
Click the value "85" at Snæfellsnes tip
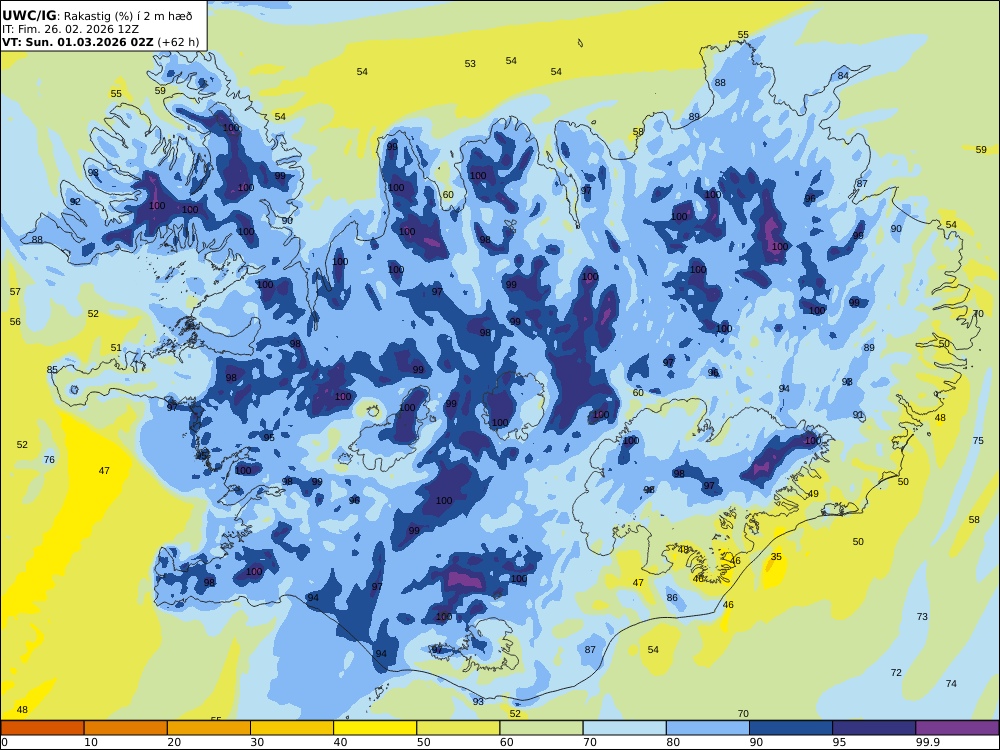(x=52, y=370)
